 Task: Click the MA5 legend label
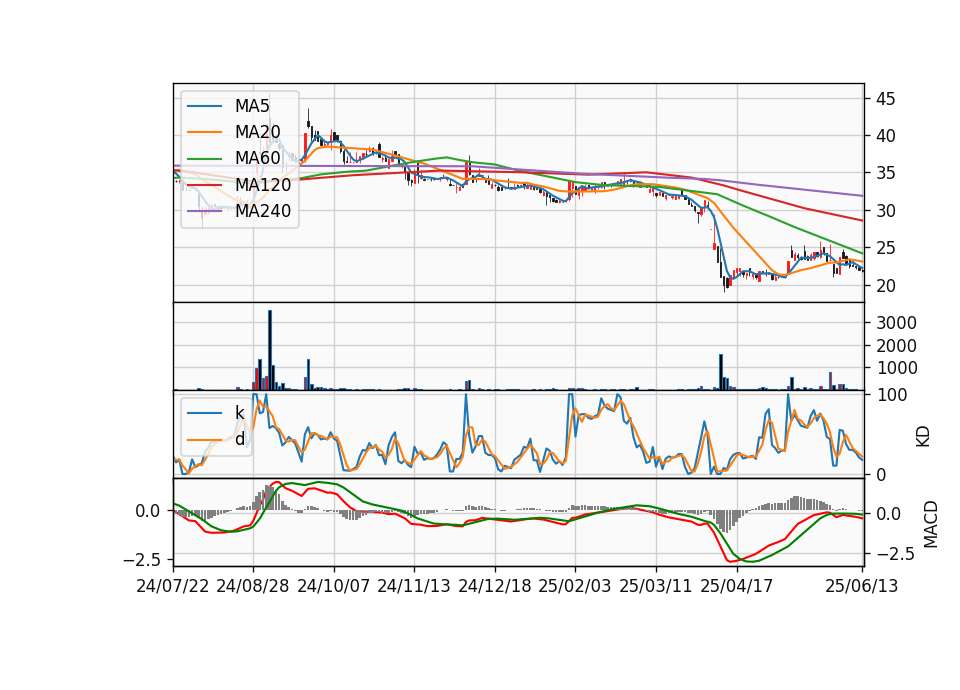pyautogui.click(x=252, y=106)
